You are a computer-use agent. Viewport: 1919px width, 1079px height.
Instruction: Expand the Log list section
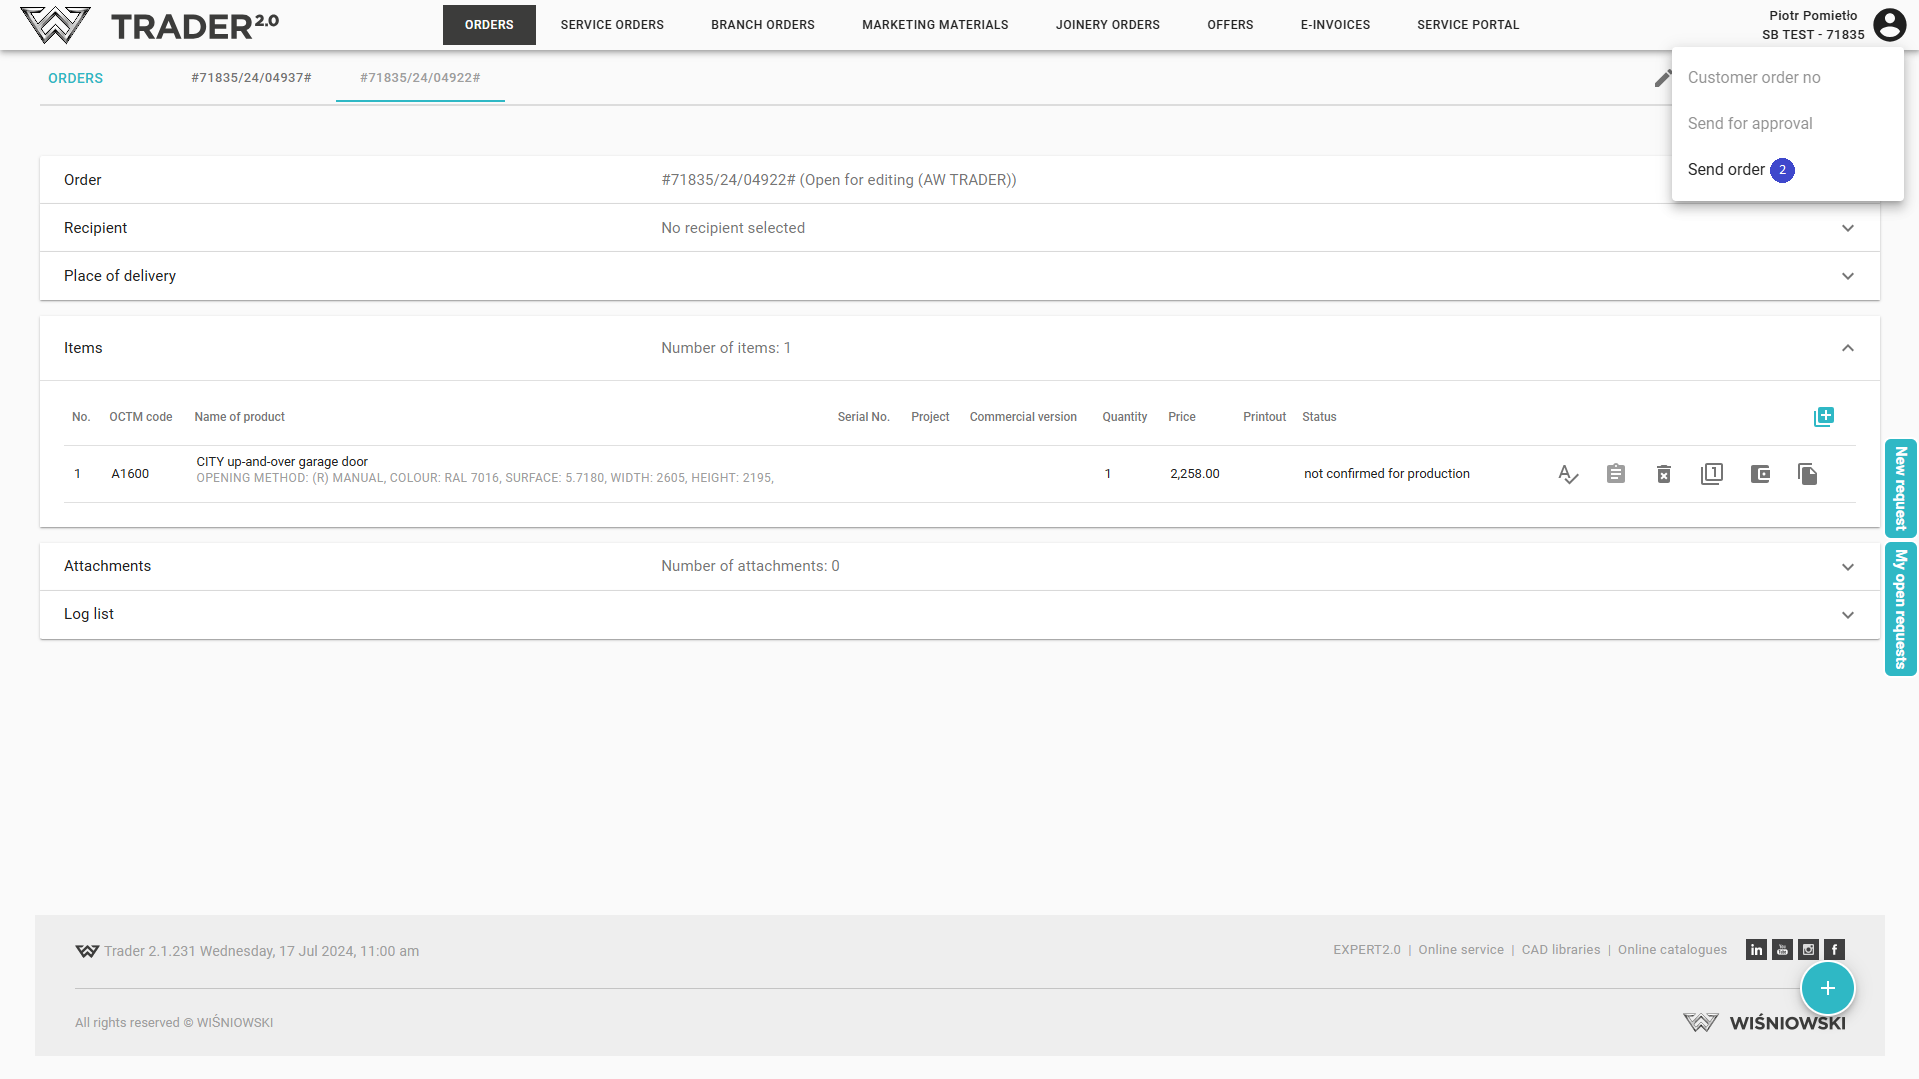click(x=1847, y=615)
